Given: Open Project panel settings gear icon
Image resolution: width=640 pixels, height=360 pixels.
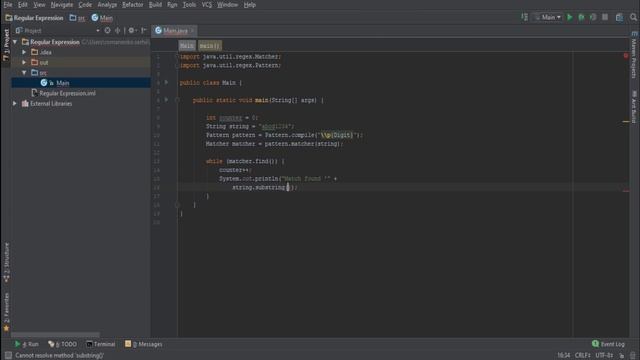Looking at the screenshot, I should [131, 30].
